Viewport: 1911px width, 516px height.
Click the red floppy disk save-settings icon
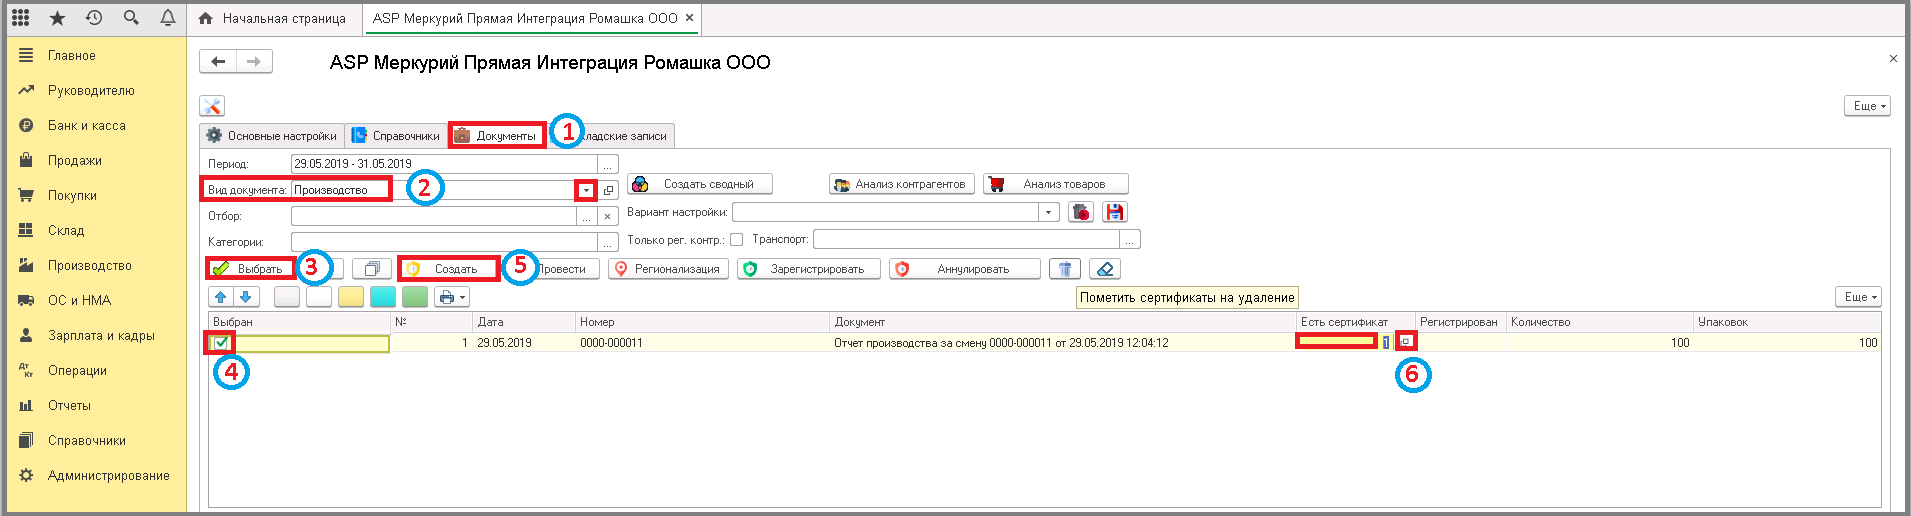[x=1115, y=212]
